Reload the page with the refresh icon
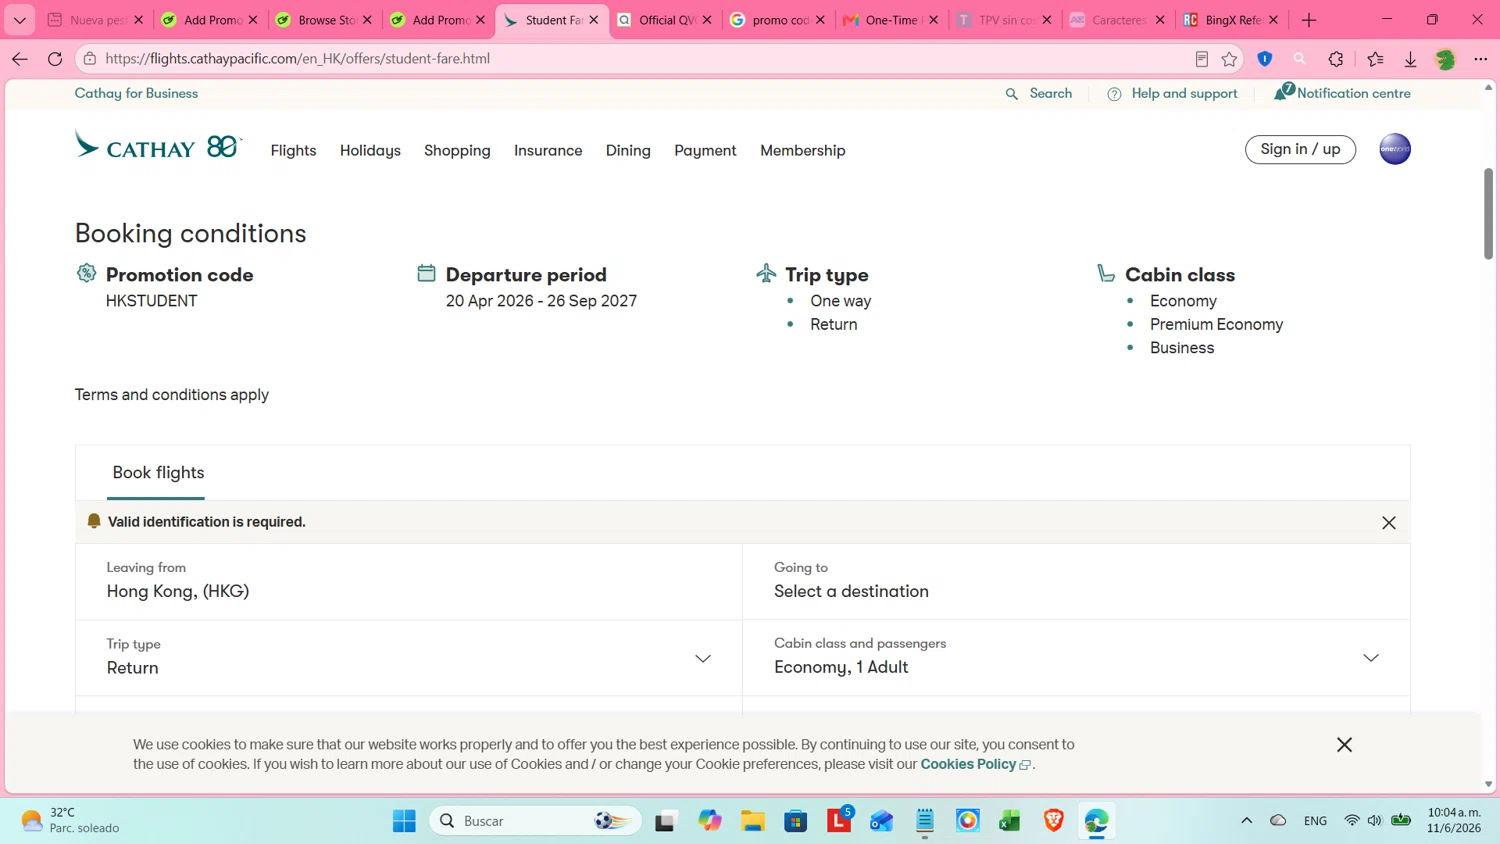Screen dimensions: 1500x844 [55, 59]
